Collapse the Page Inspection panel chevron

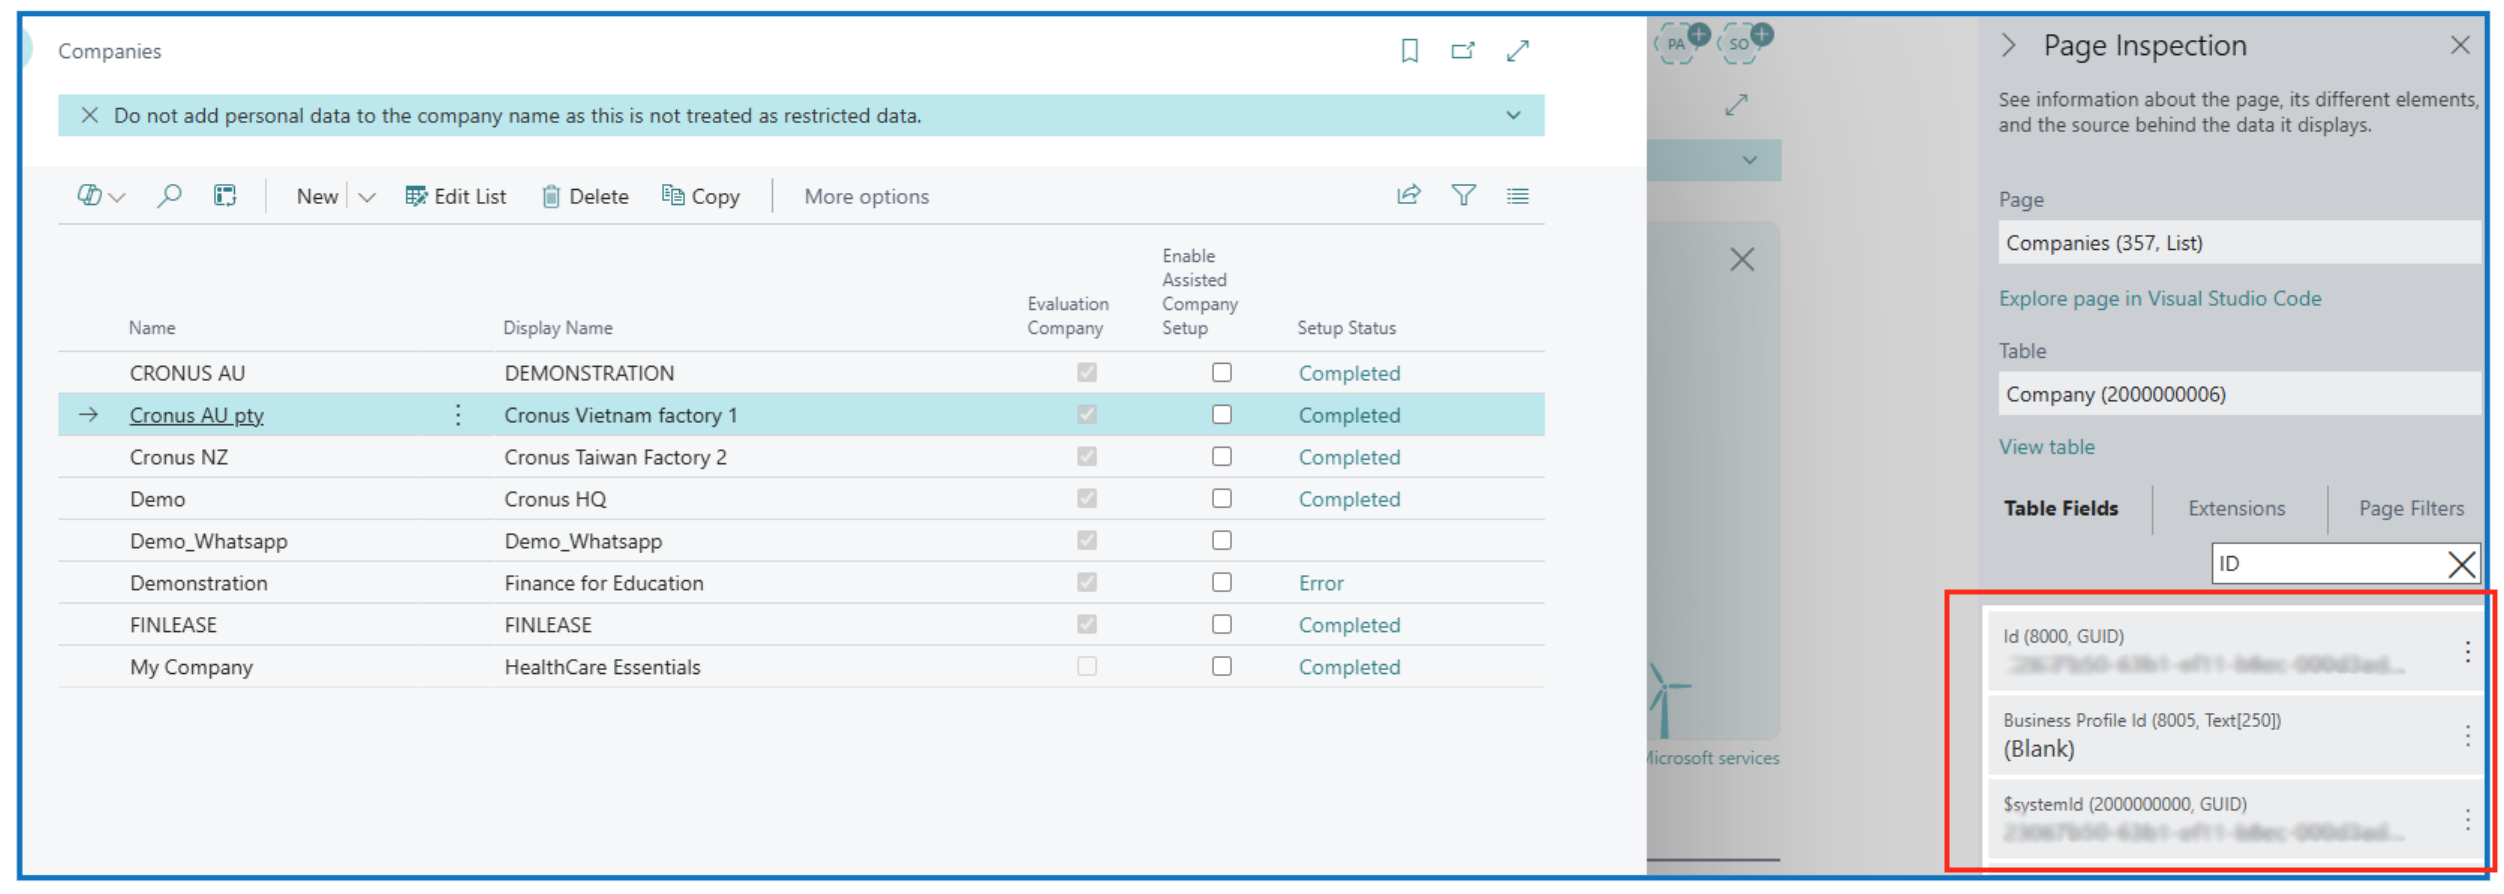(x=2008, y=46)
